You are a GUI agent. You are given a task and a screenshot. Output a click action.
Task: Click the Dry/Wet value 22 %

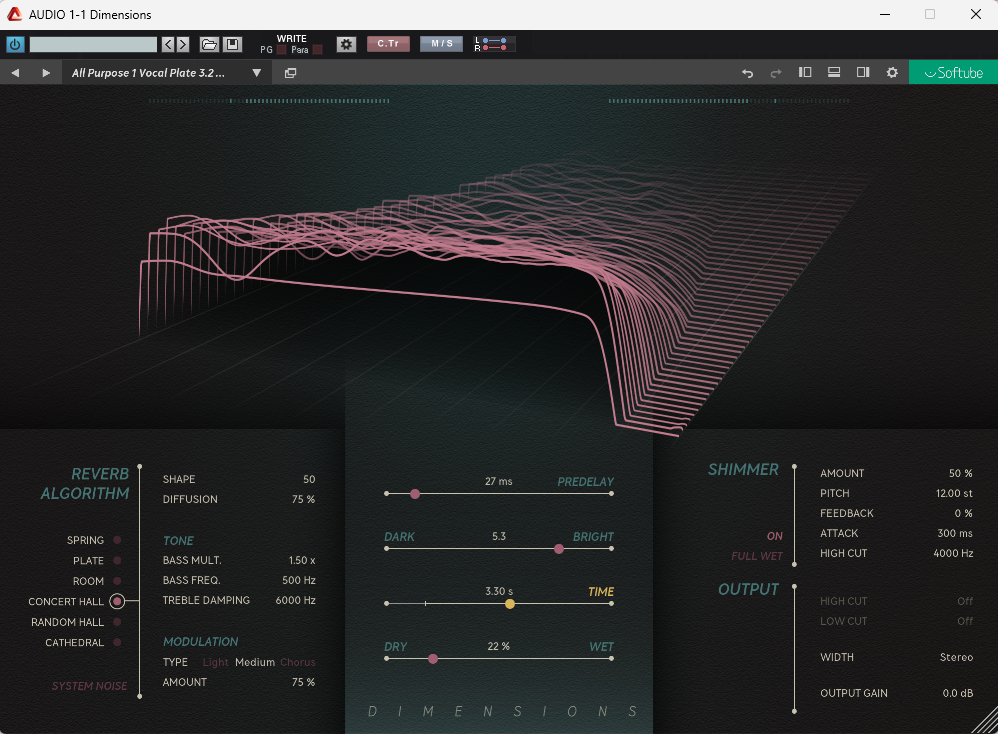point(498,646)
